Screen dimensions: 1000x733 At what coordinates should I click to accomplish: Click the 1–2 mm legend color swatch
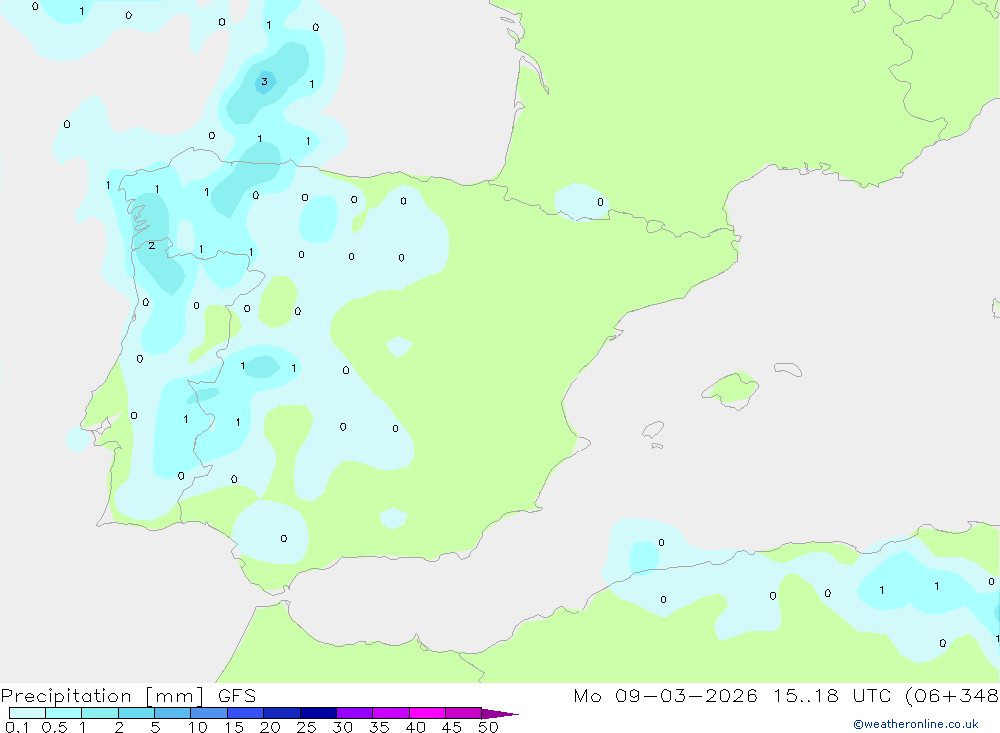[x=100, y=713]
